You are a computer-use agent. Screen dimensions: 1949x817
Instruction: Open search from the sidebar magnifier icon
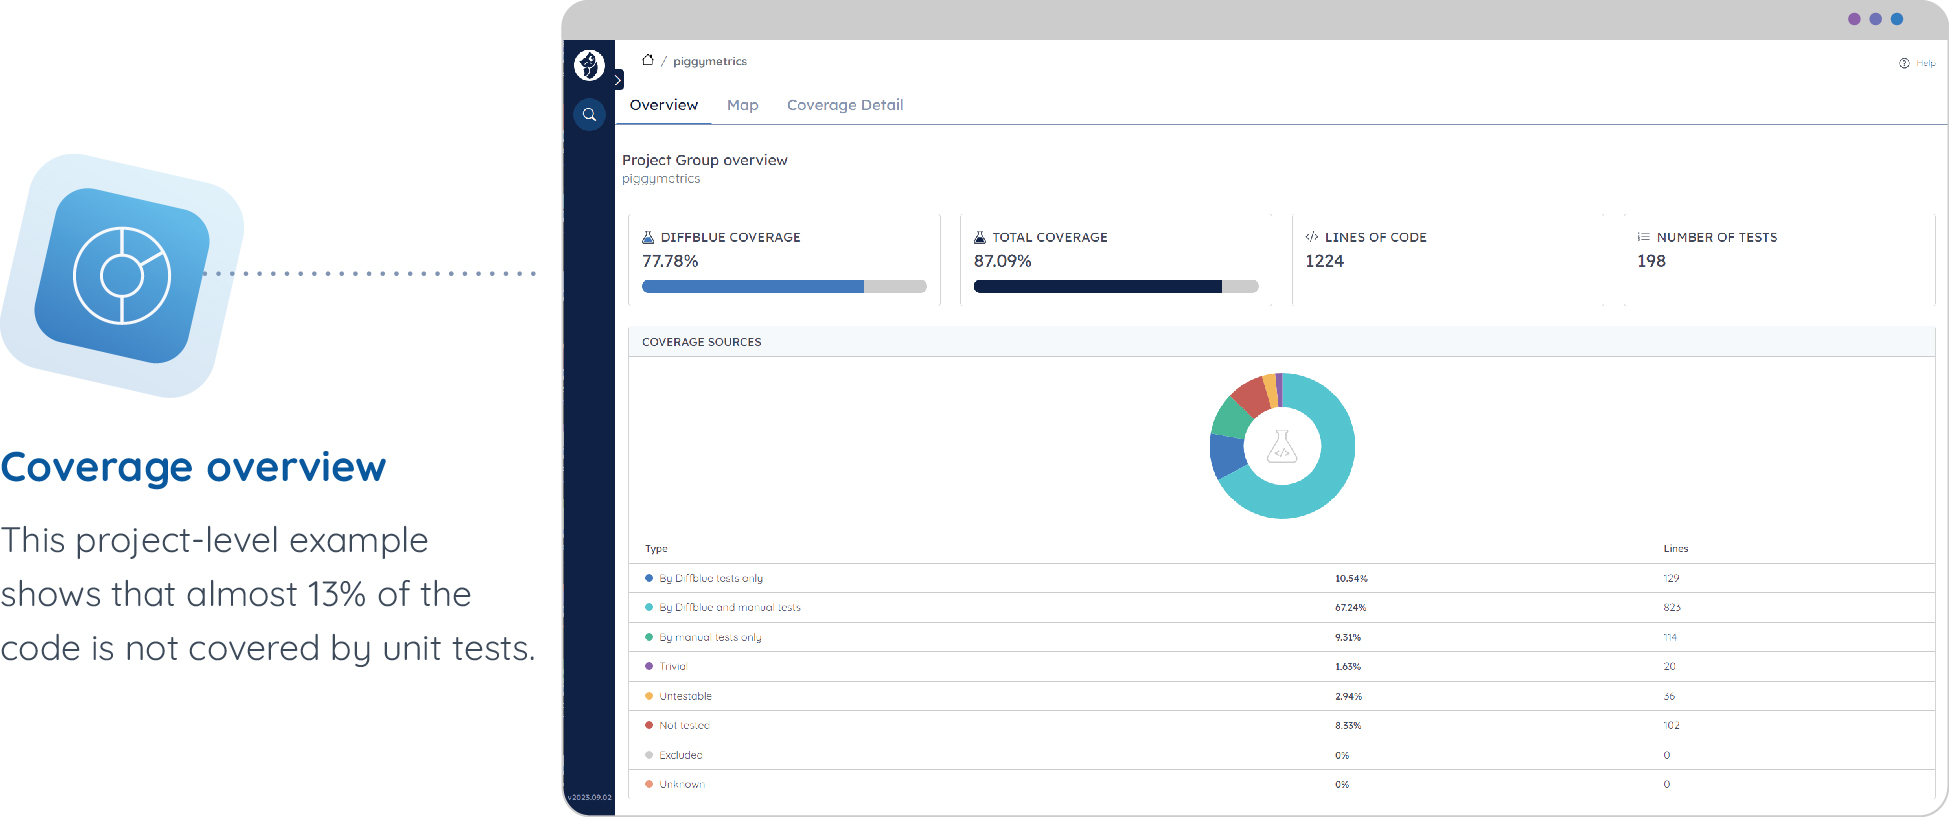click(x=589, y=115)
